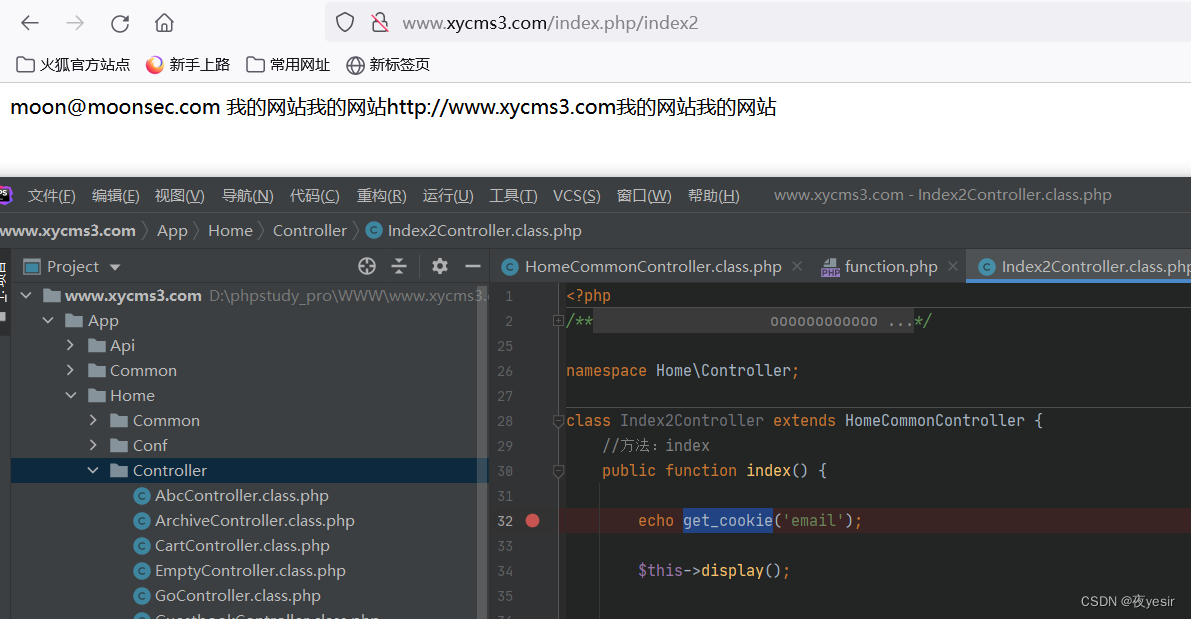Reload the current browser page

pos(120,23)
